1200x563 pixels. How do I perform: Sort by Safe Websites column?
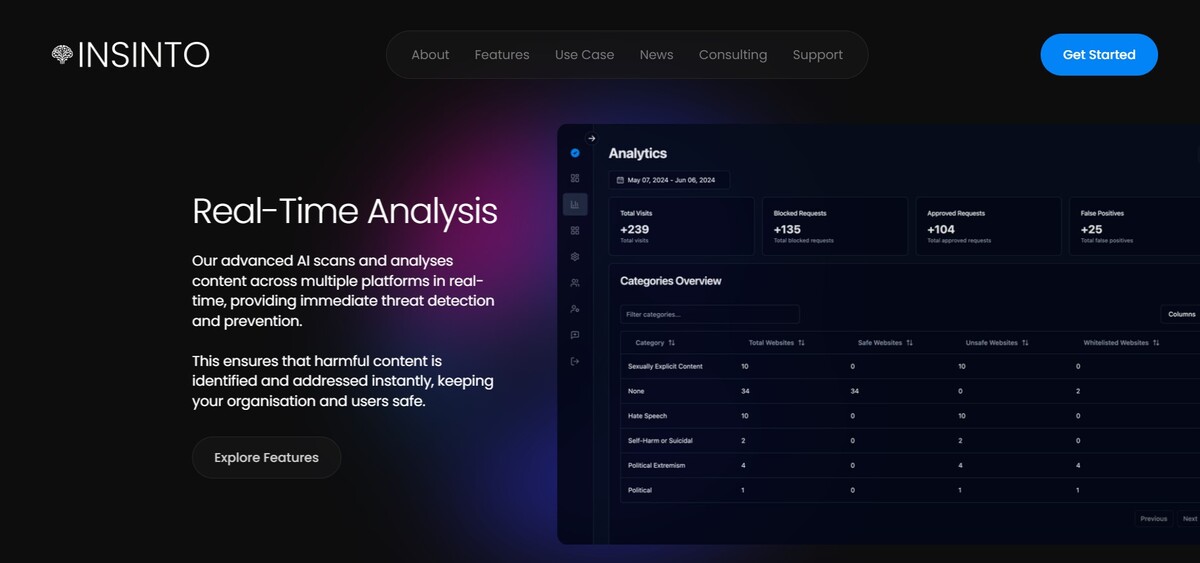(886, 343)
